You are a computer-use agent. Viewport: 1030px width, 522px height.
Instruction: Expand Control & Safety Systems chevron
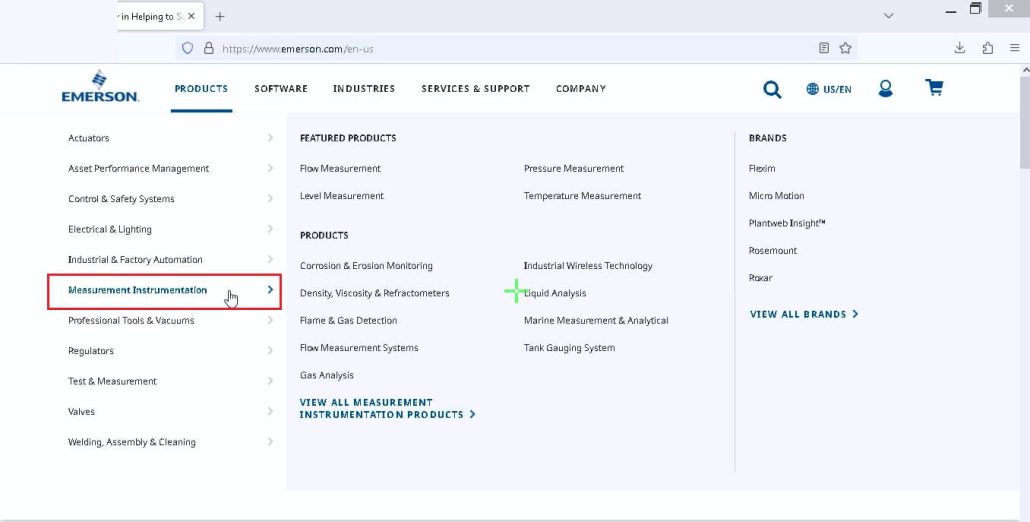pos(270,198)
